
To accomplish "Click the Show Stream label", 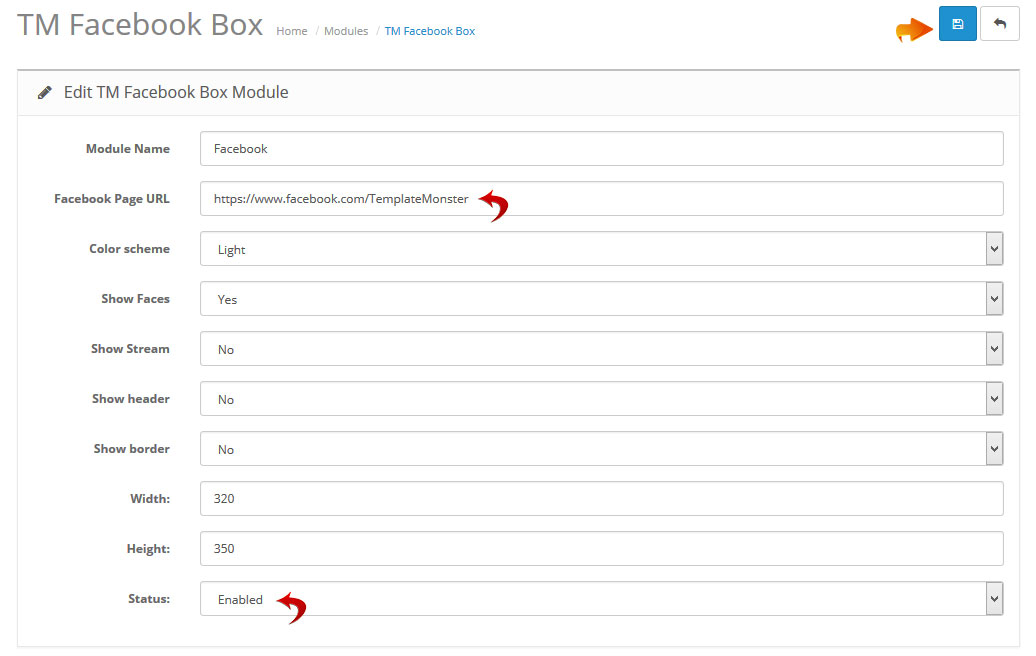I will pyautogui.click(x=130, y=349).
